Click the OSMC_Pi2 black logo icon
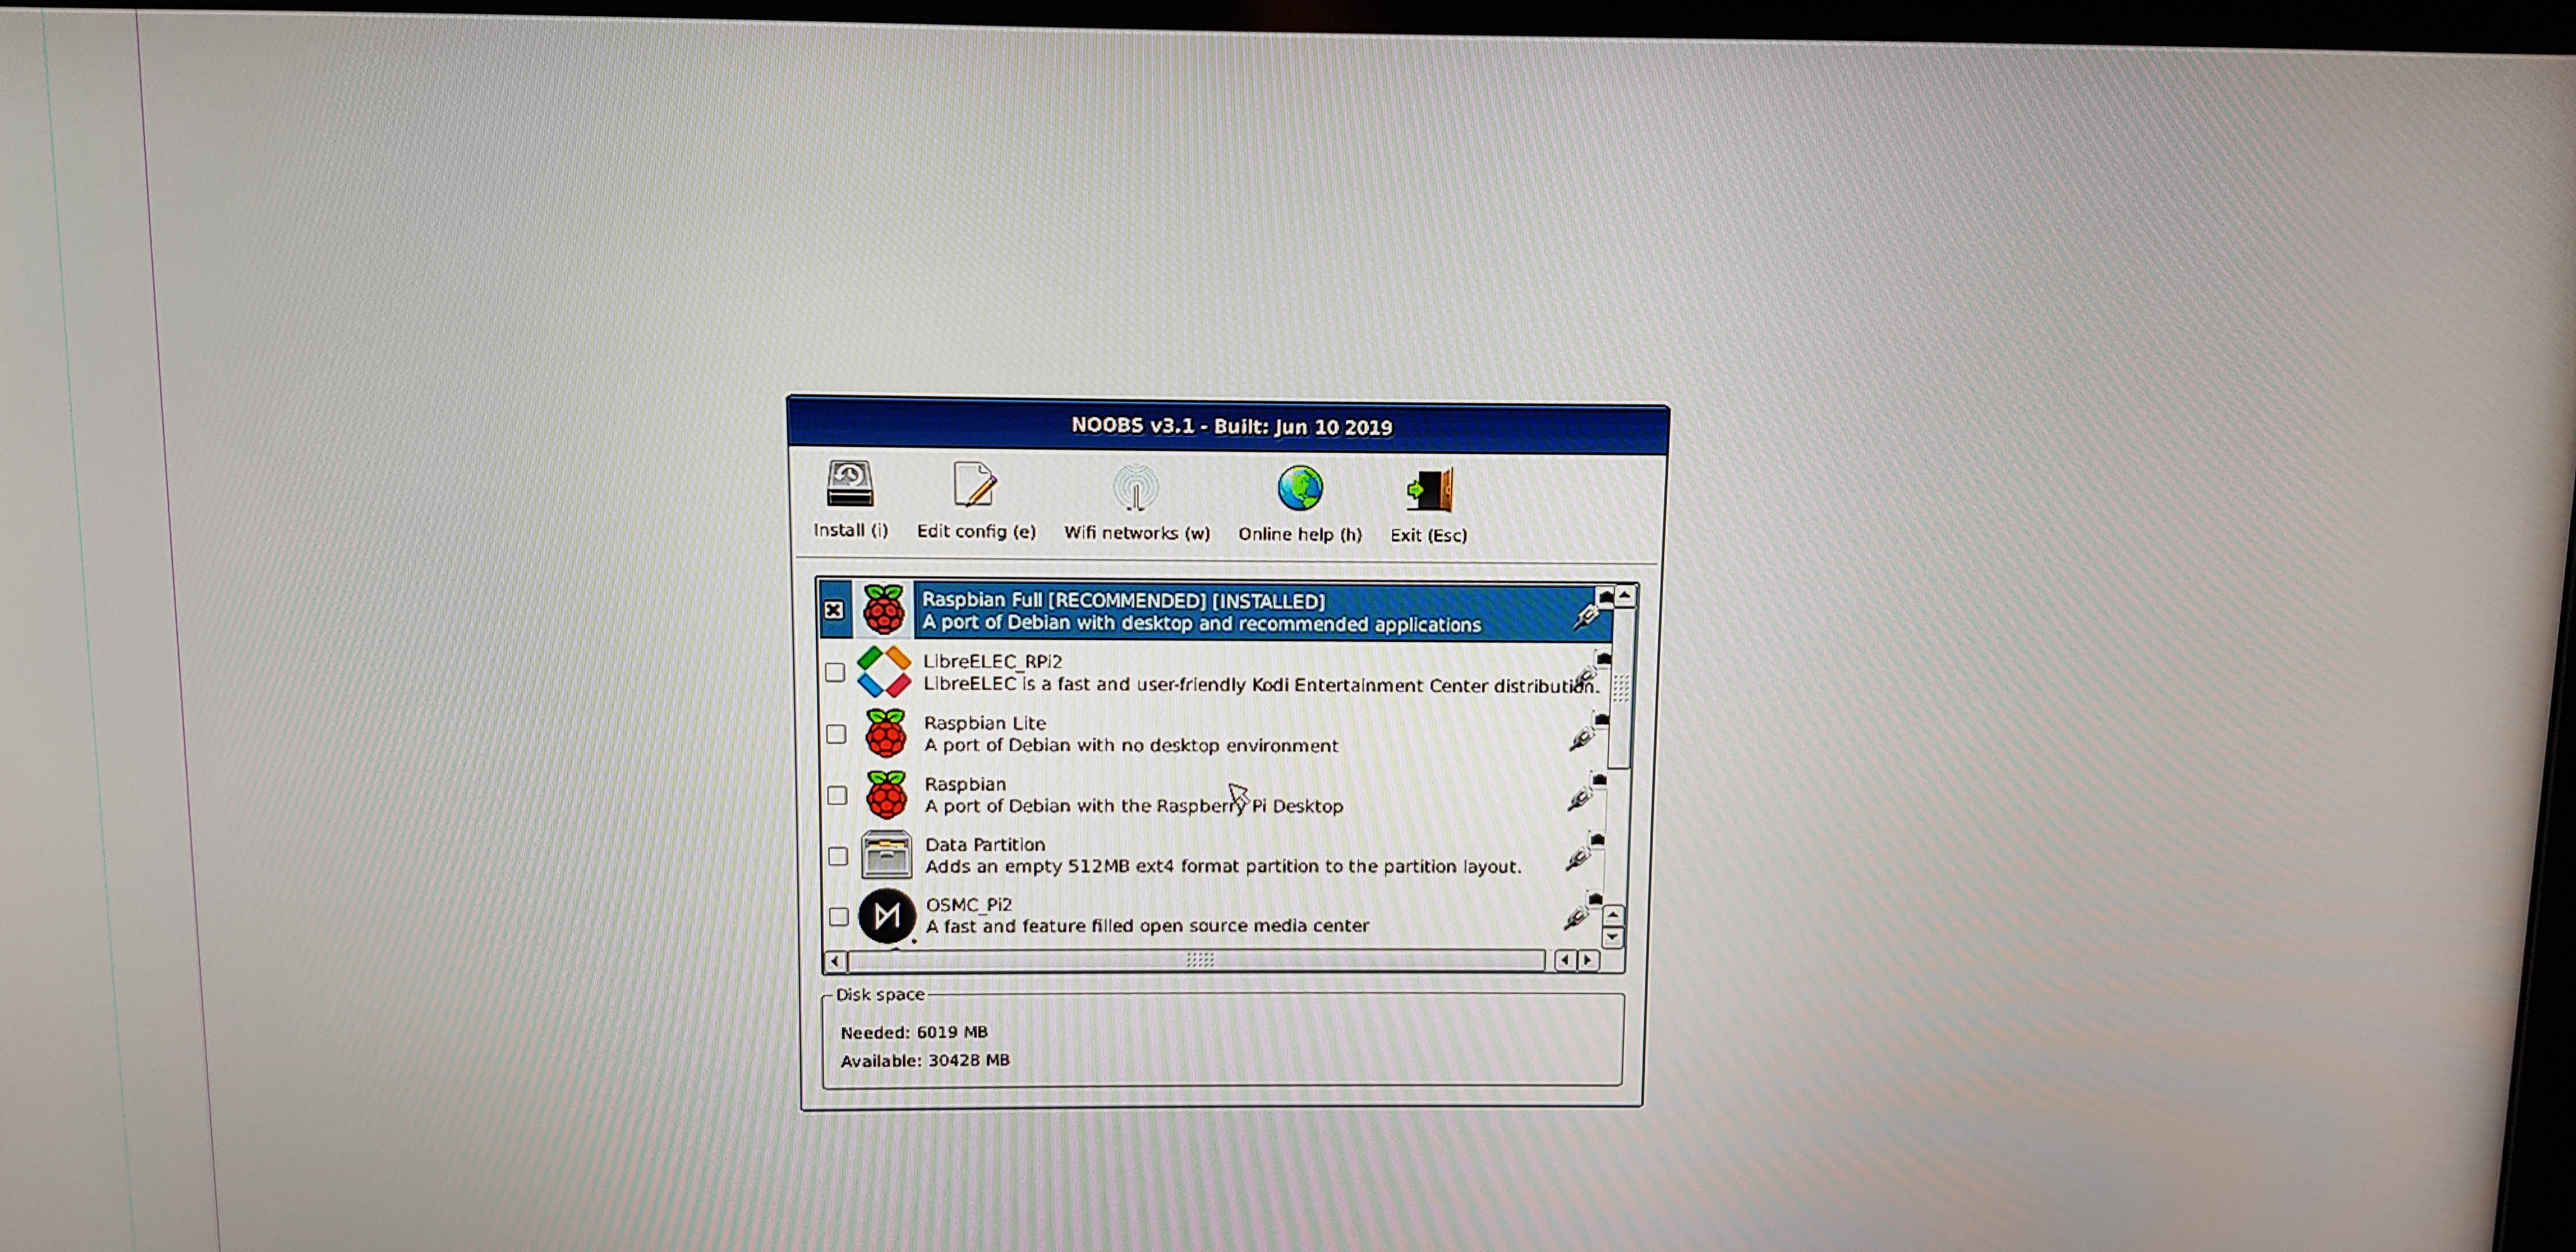The width and height of the screenshot is (2576, 1252). point(886,915)
